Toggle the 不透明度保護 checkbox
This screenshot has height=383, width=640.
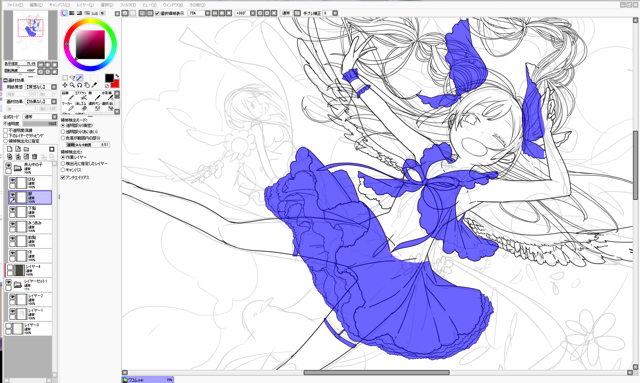pos(6,130)
